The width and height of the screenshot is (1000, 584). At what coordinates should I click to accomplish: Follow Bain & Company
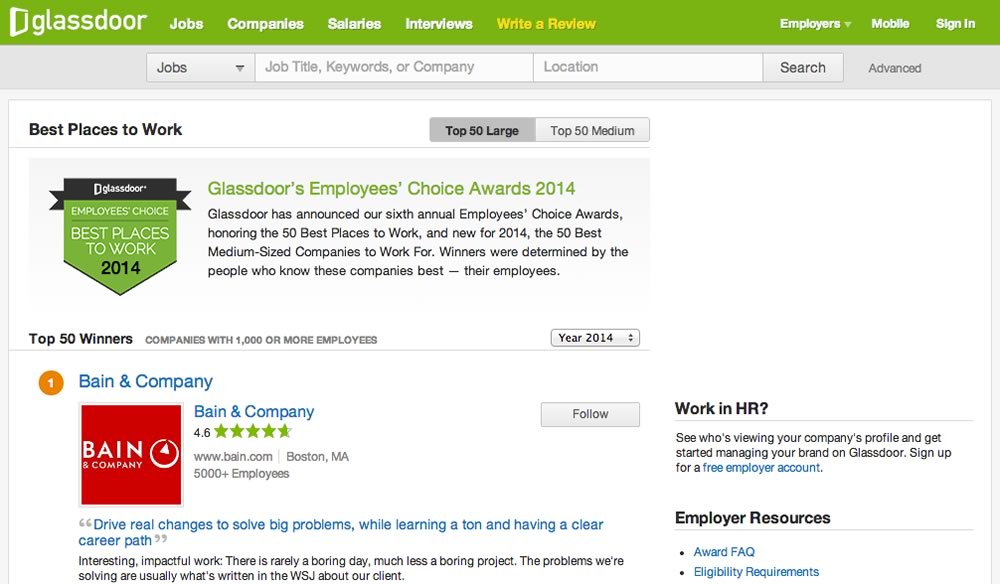(x=590, y=414)
